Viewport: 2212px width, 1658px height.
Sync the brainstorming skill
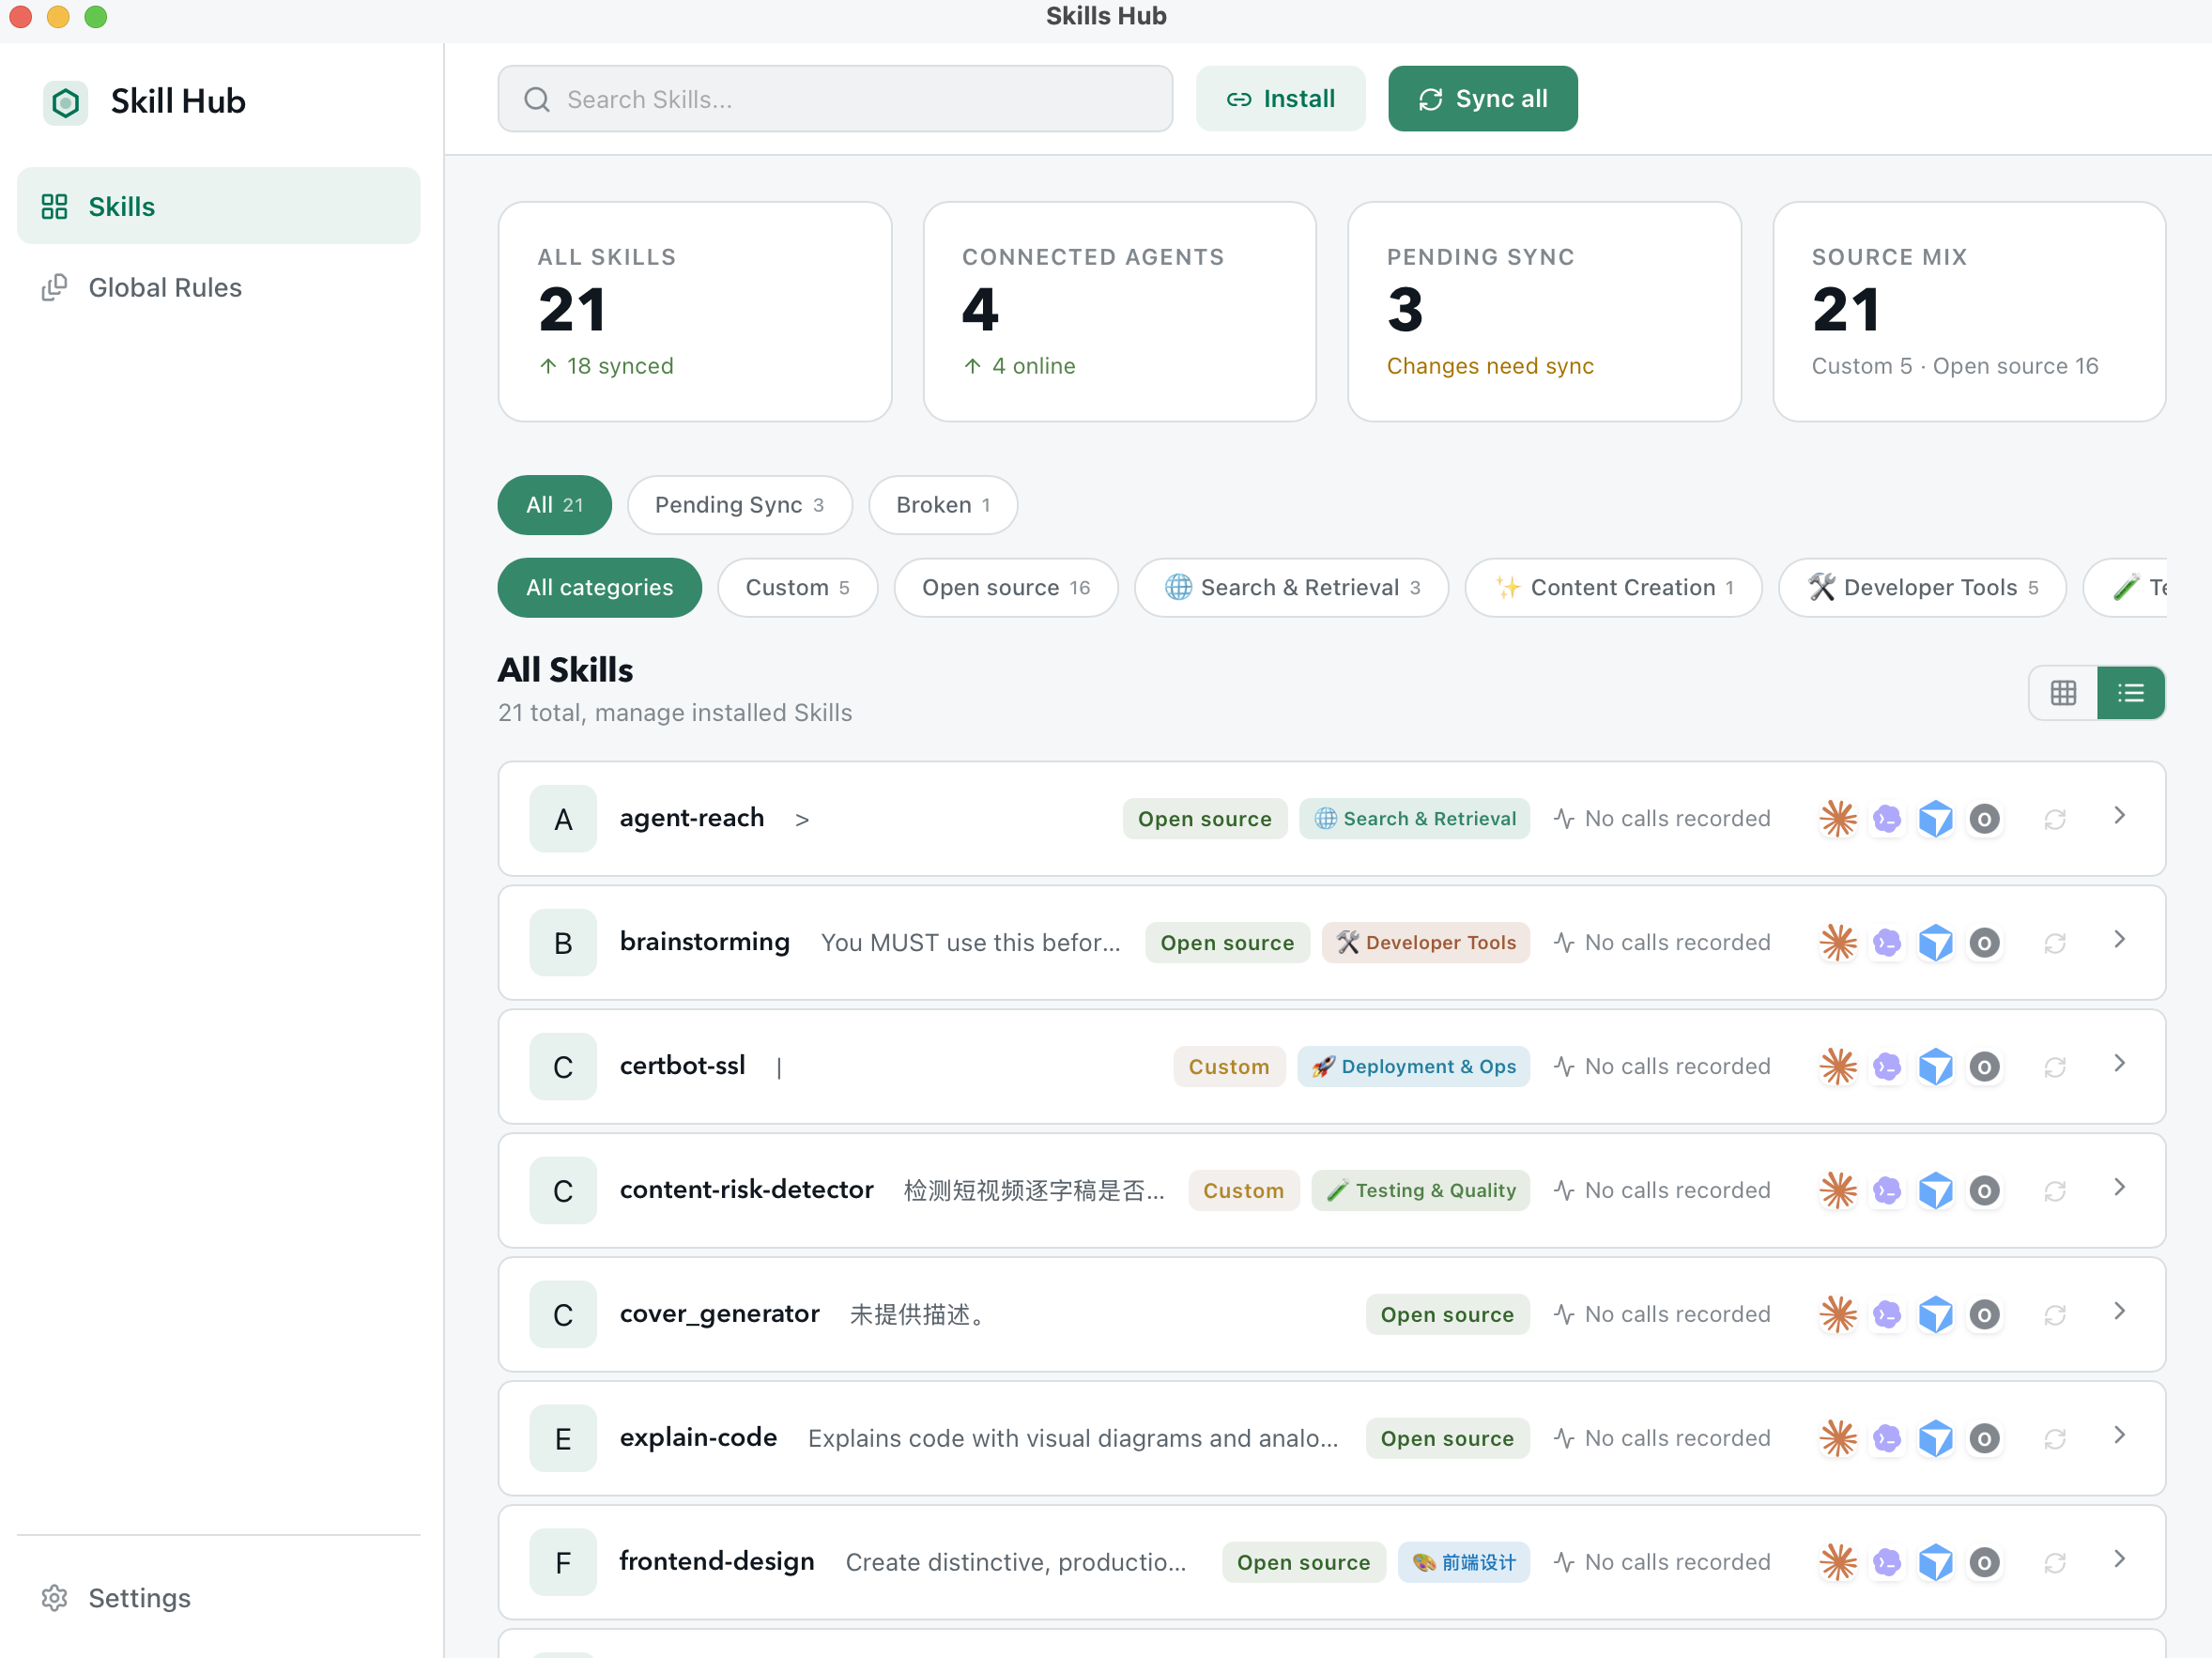(2055, 943)
